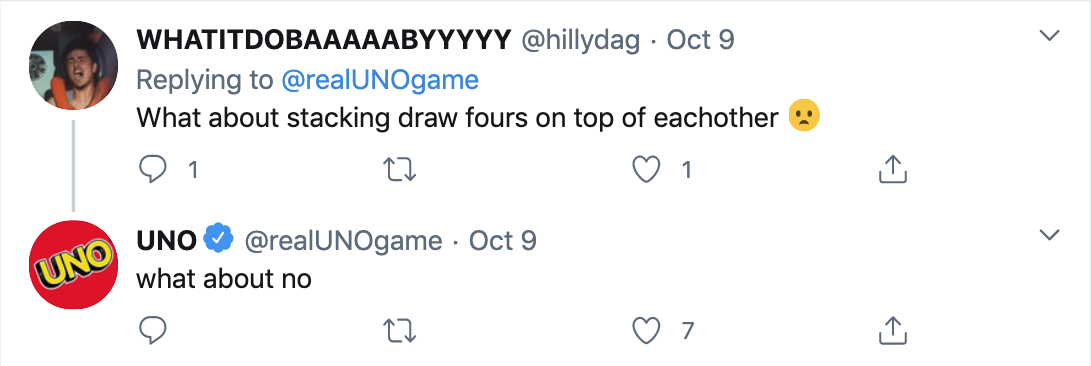Reply to hillydag's draw fours tweet
Viewport: 1091px width, 366px height.
153,169
